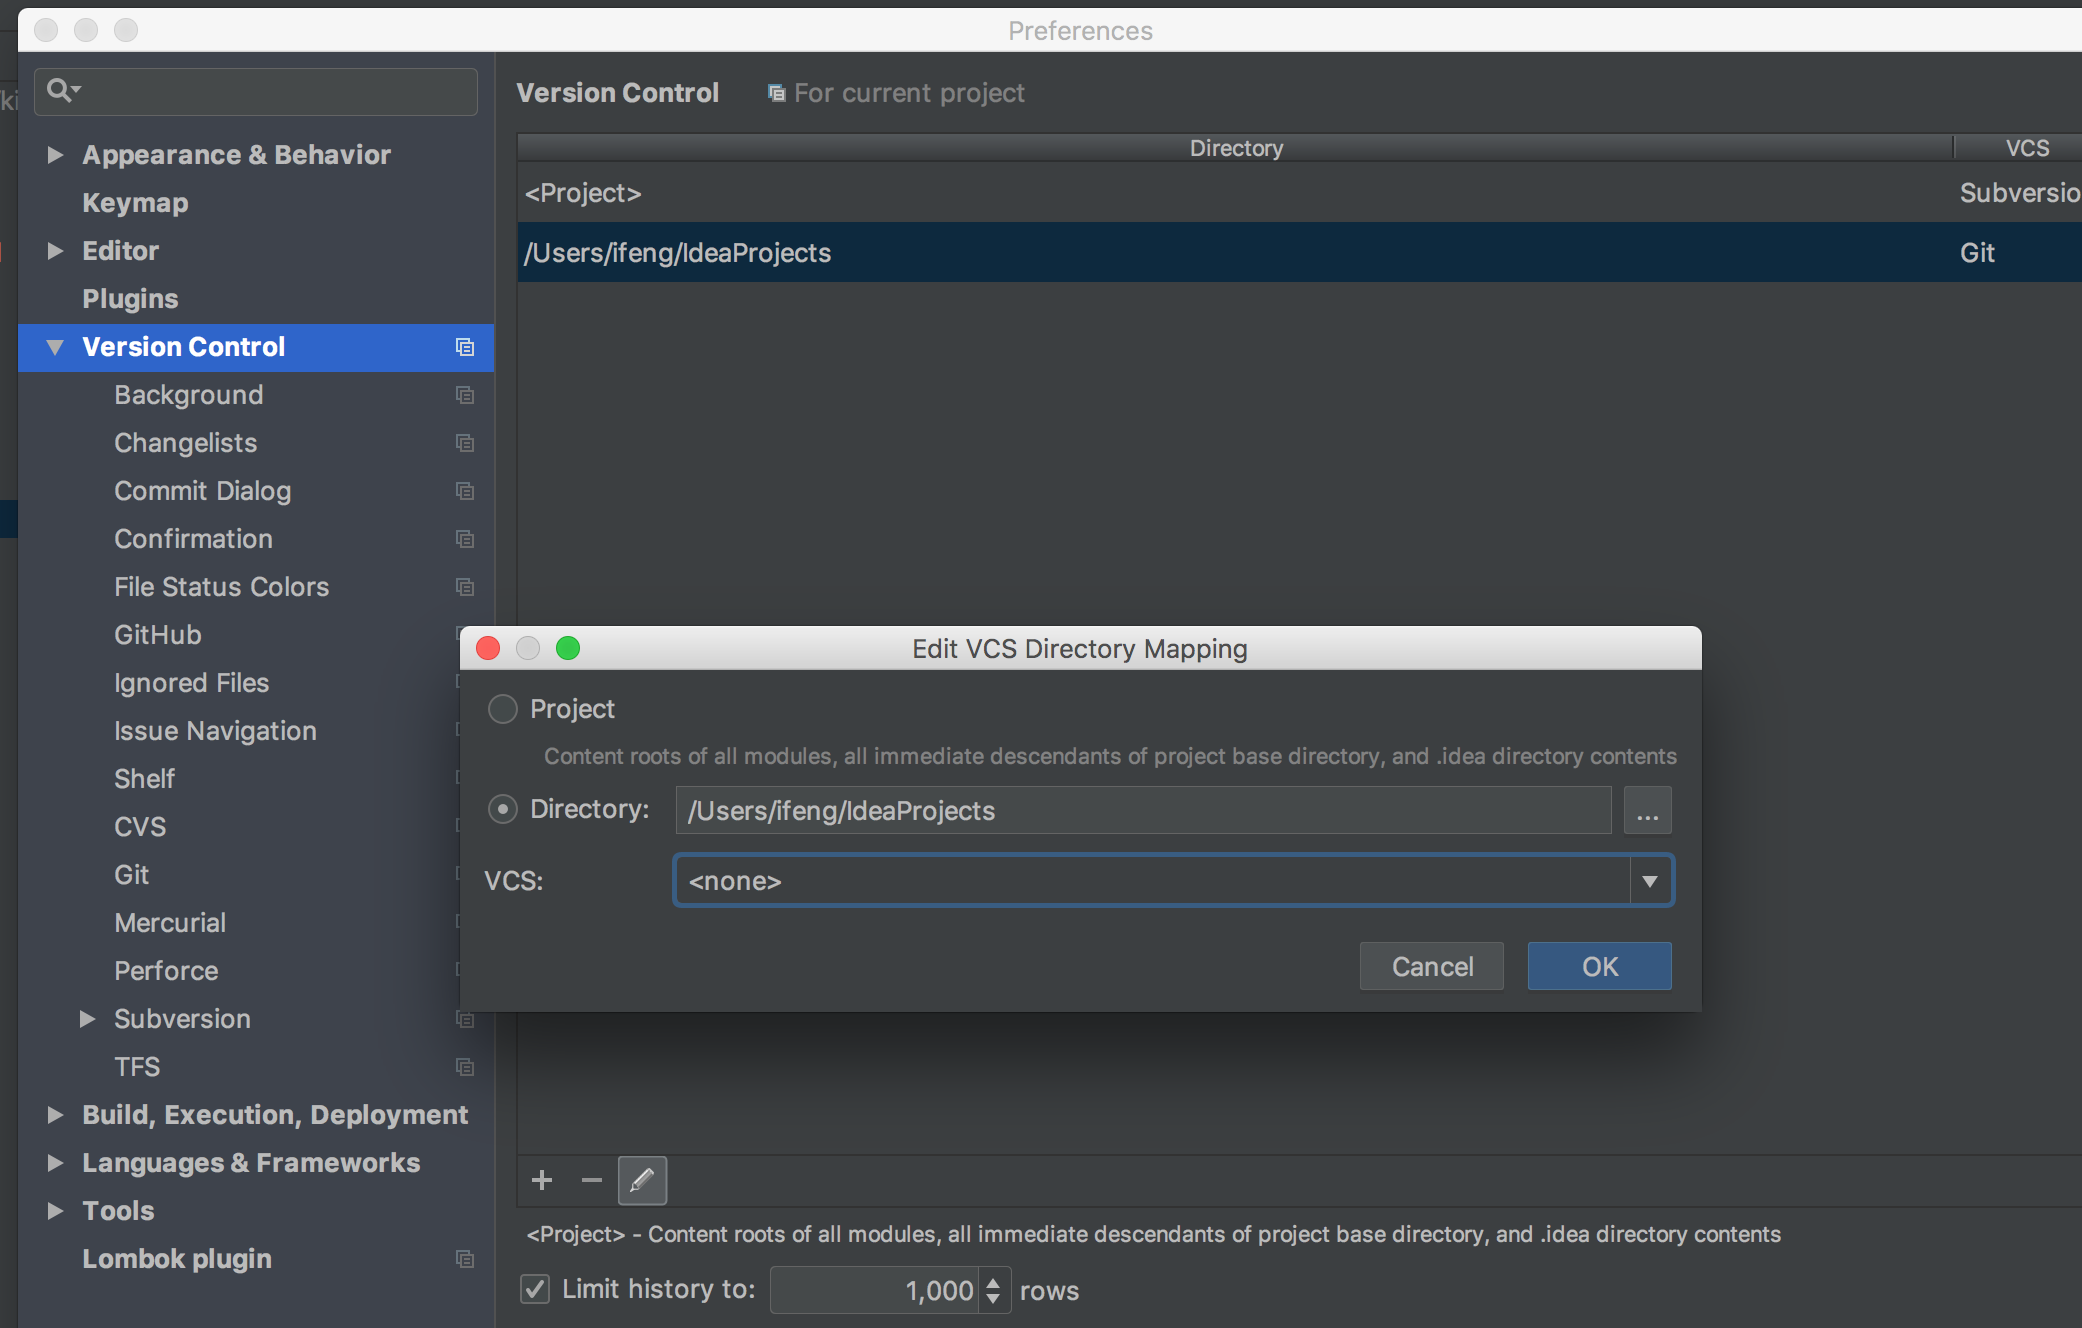Click the Background settings icon
The height and width of the screenshot is (1328, 2082).
click(x=467, y=393)
